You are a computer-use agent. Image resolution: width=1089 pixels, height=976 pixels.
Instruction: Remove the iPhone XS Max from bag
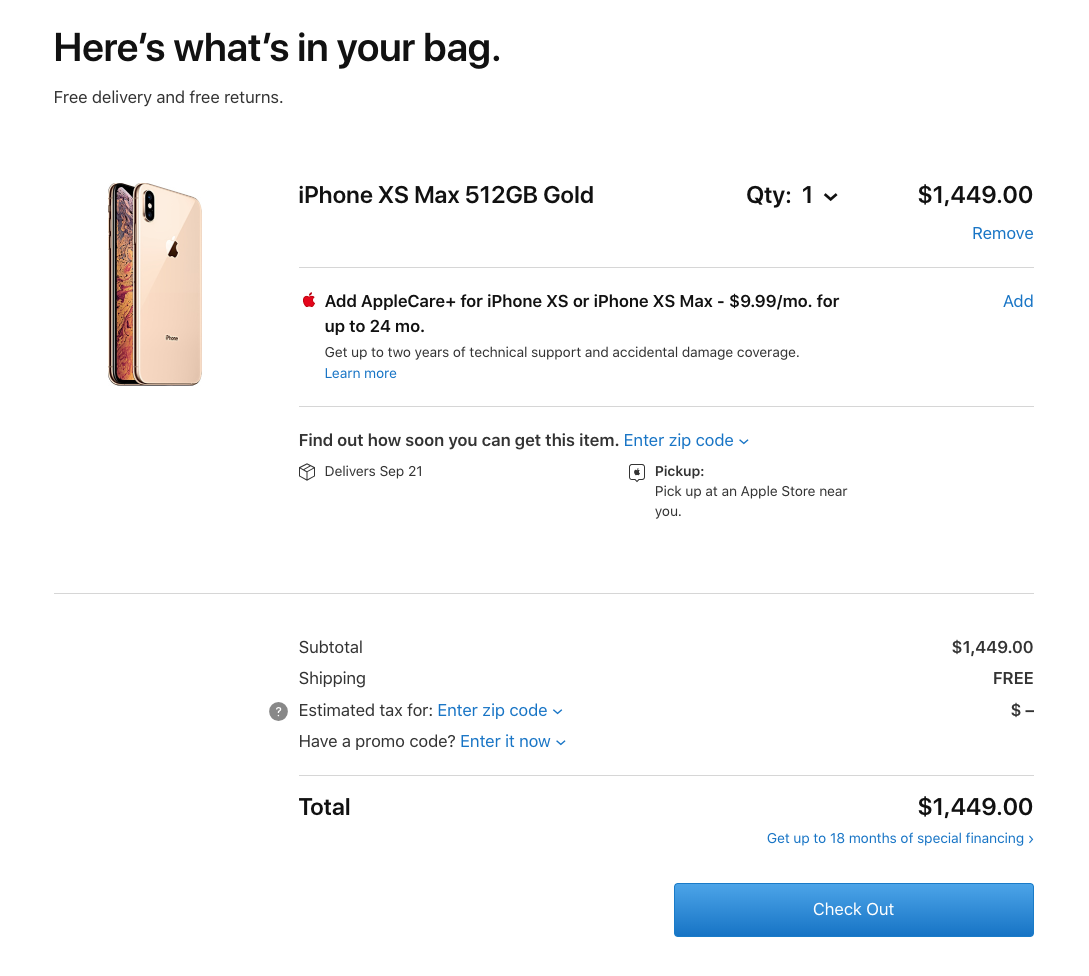[x=1002, y=233]
